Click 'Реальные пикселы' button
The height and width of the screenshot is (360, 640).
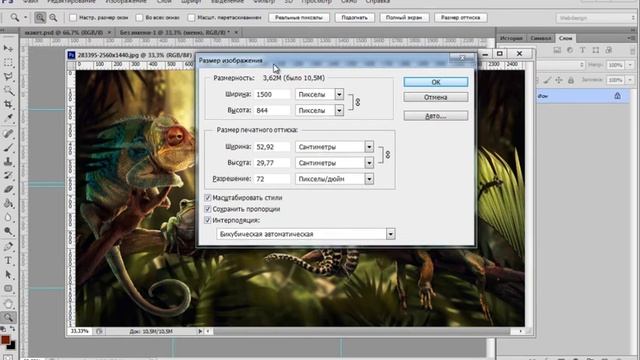coord(299,18)
